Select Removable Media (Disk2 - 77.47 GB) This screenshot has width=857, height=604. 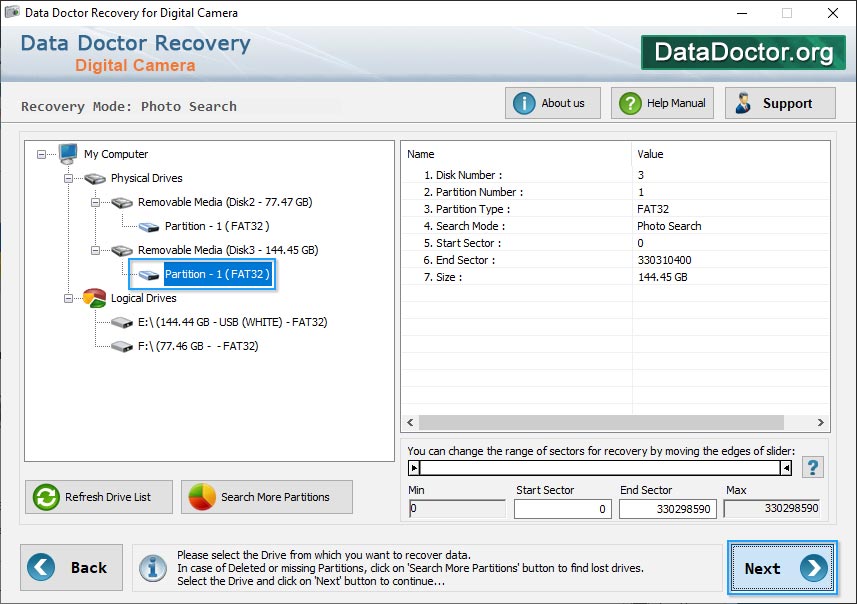[x=225, y=202]
